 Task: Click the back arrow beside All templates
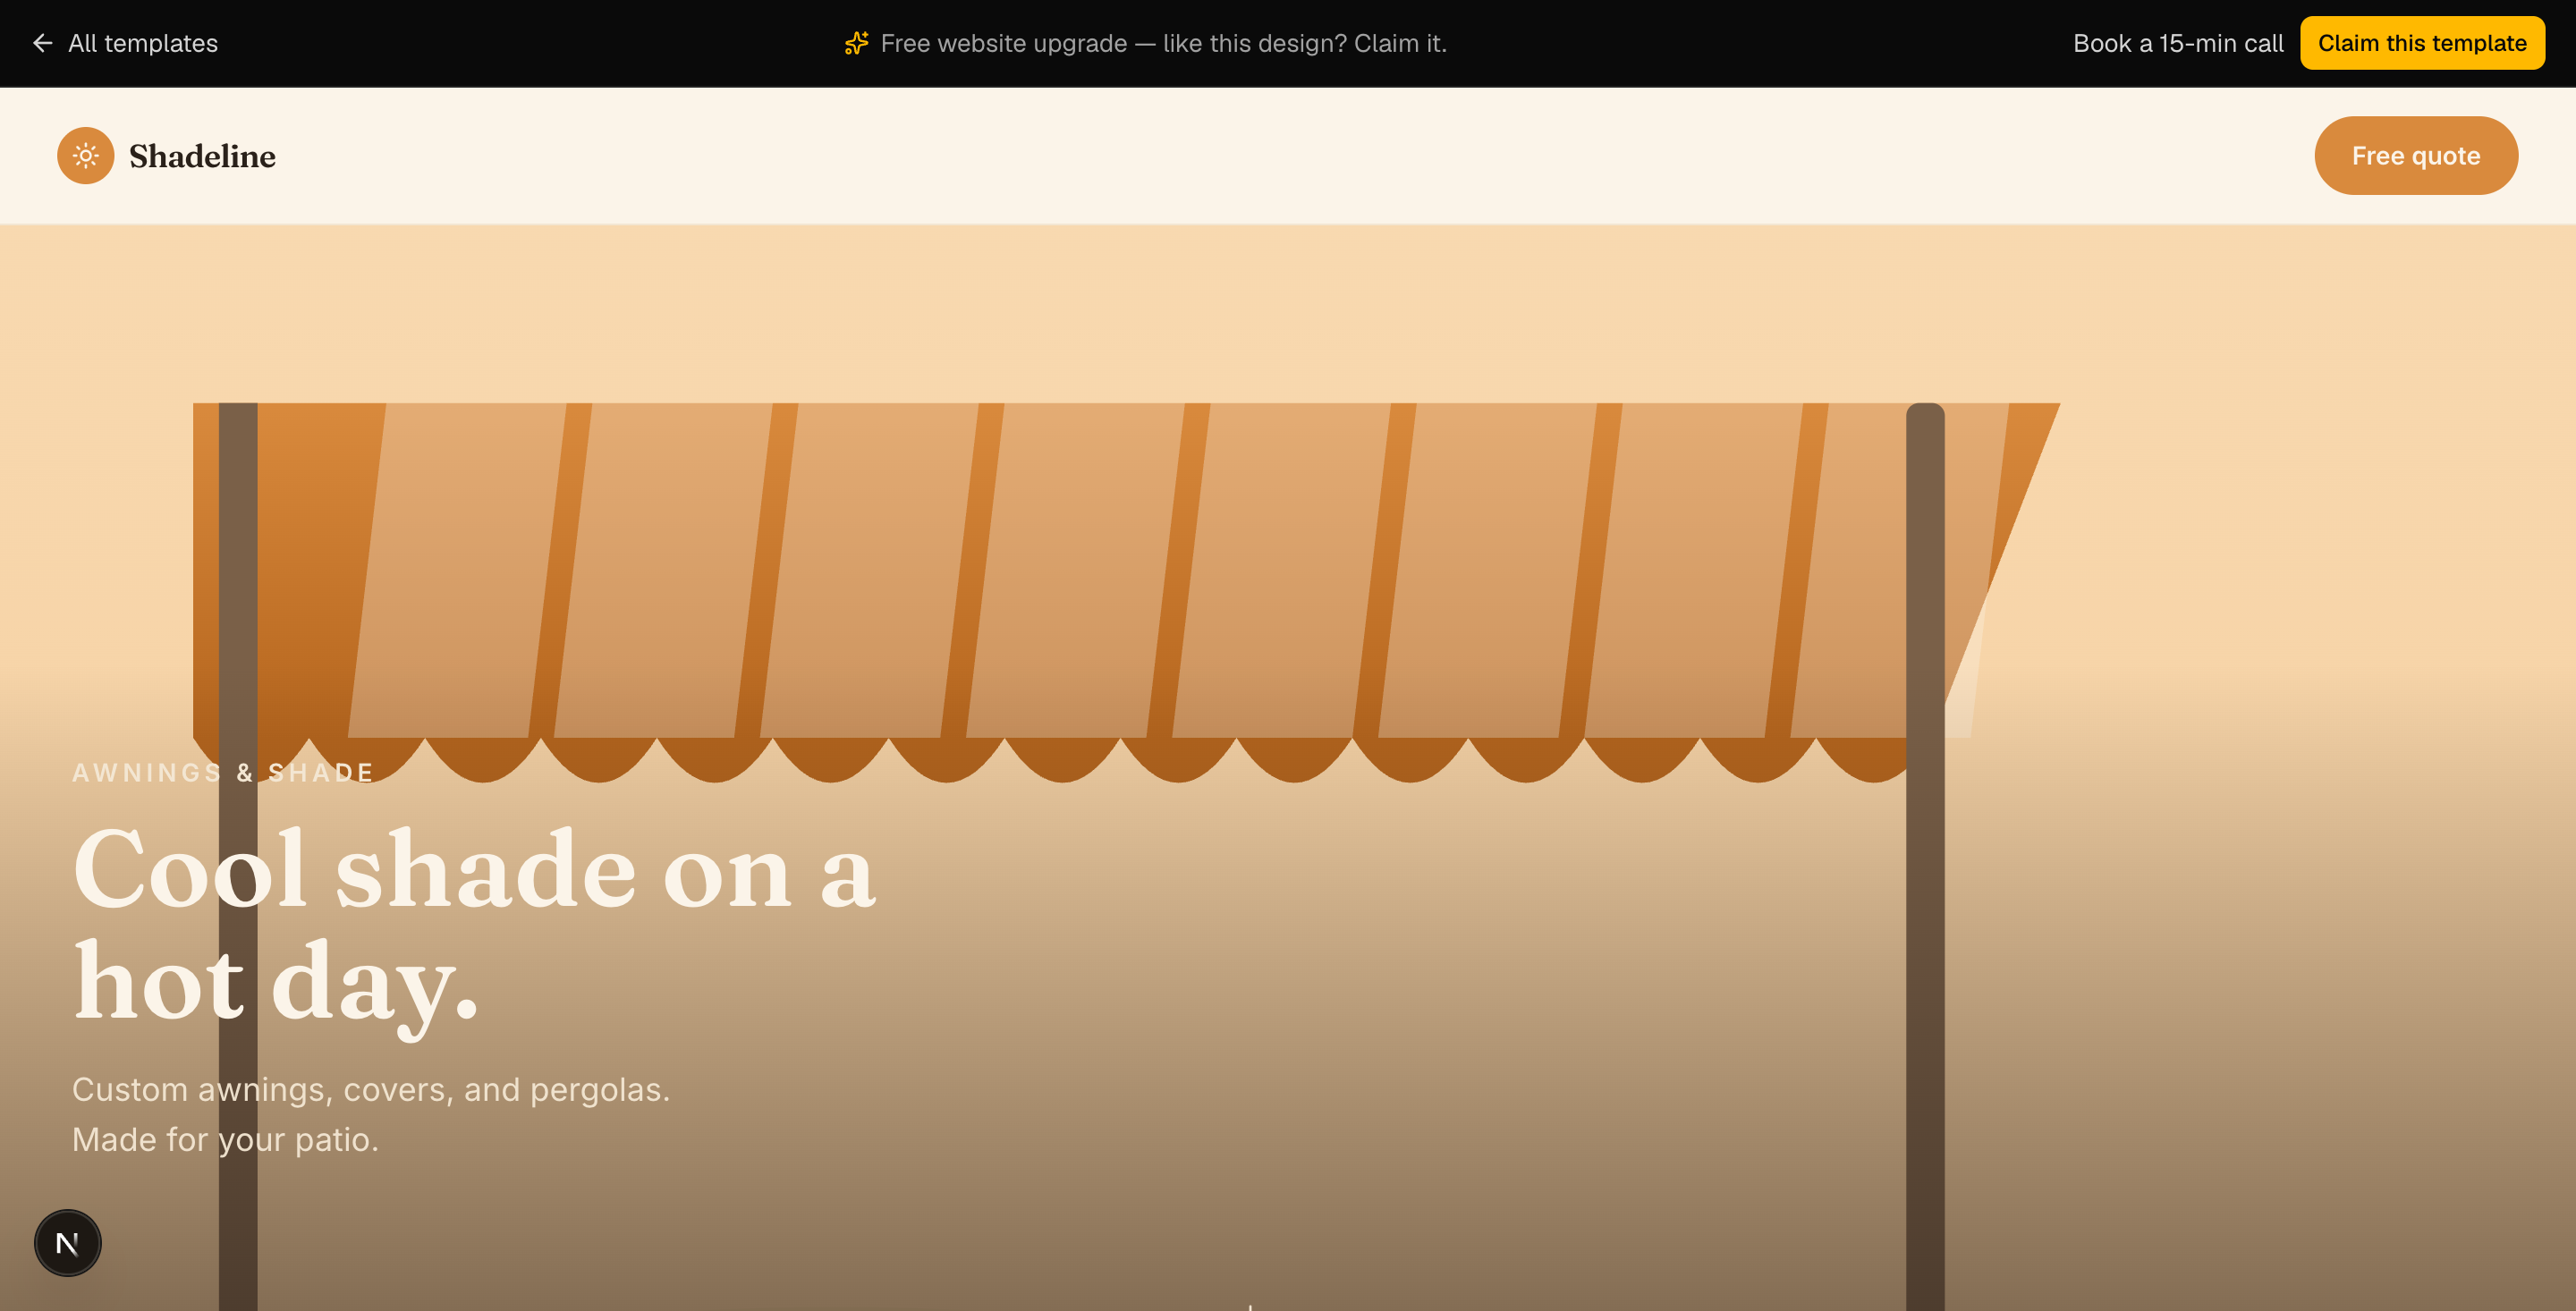click(x=42, y=43)
